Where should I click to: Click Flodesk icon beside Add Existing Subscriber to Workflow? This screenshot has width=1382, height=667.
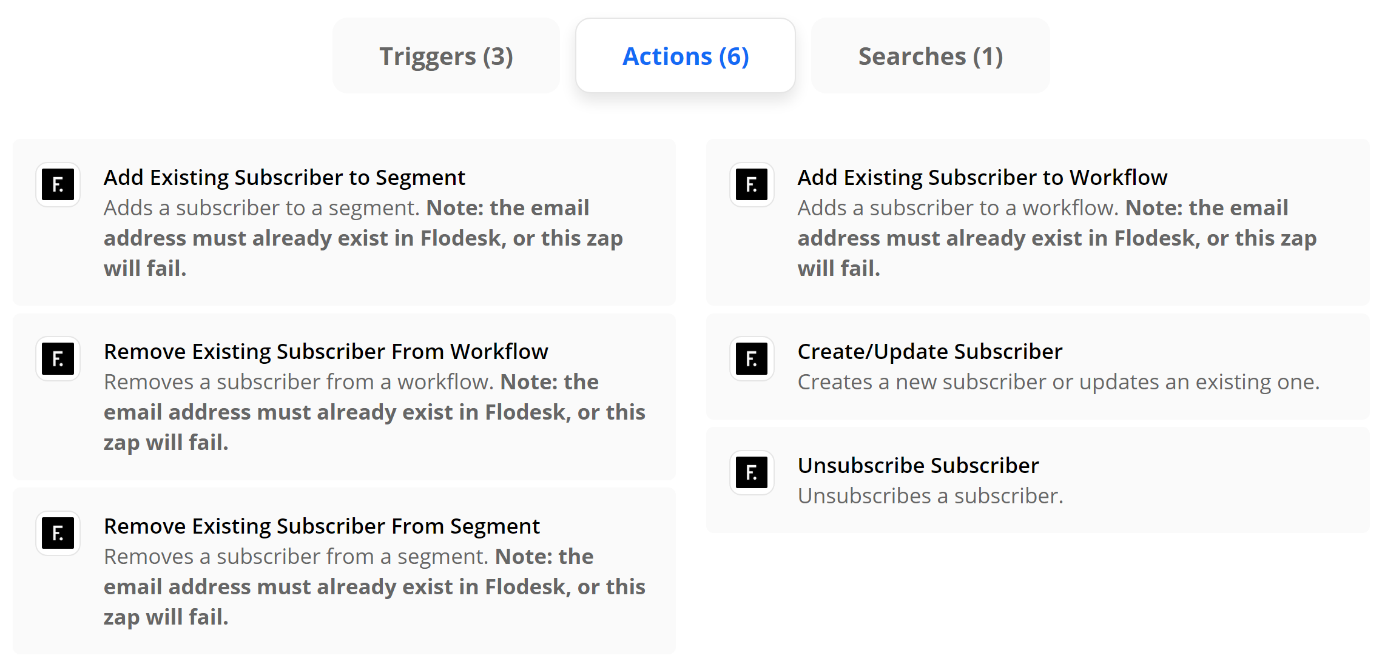752,185
